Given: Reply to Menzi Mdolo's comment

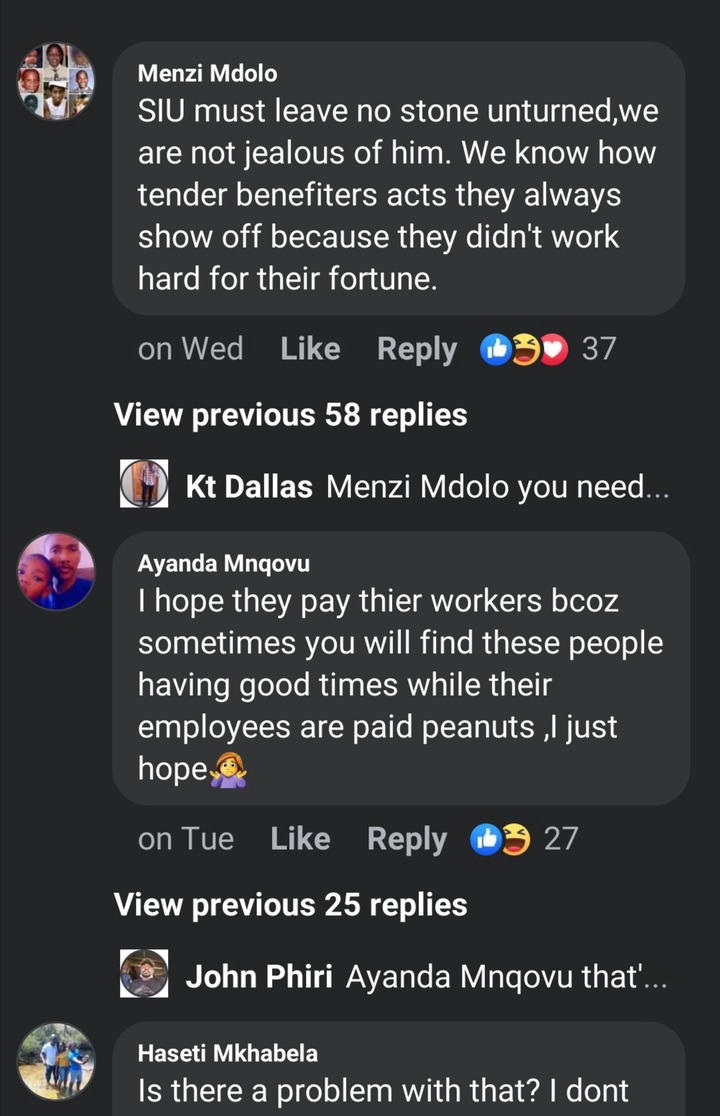Looking at the screenshot, I should 417,349.
